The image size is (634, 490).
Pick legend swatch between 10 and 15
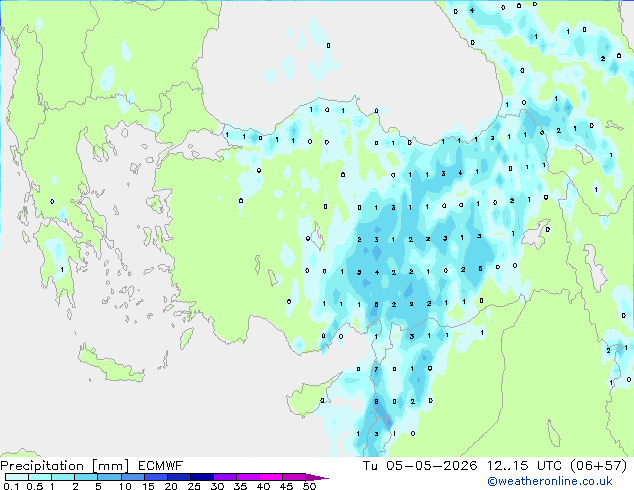tap(133, 477)
